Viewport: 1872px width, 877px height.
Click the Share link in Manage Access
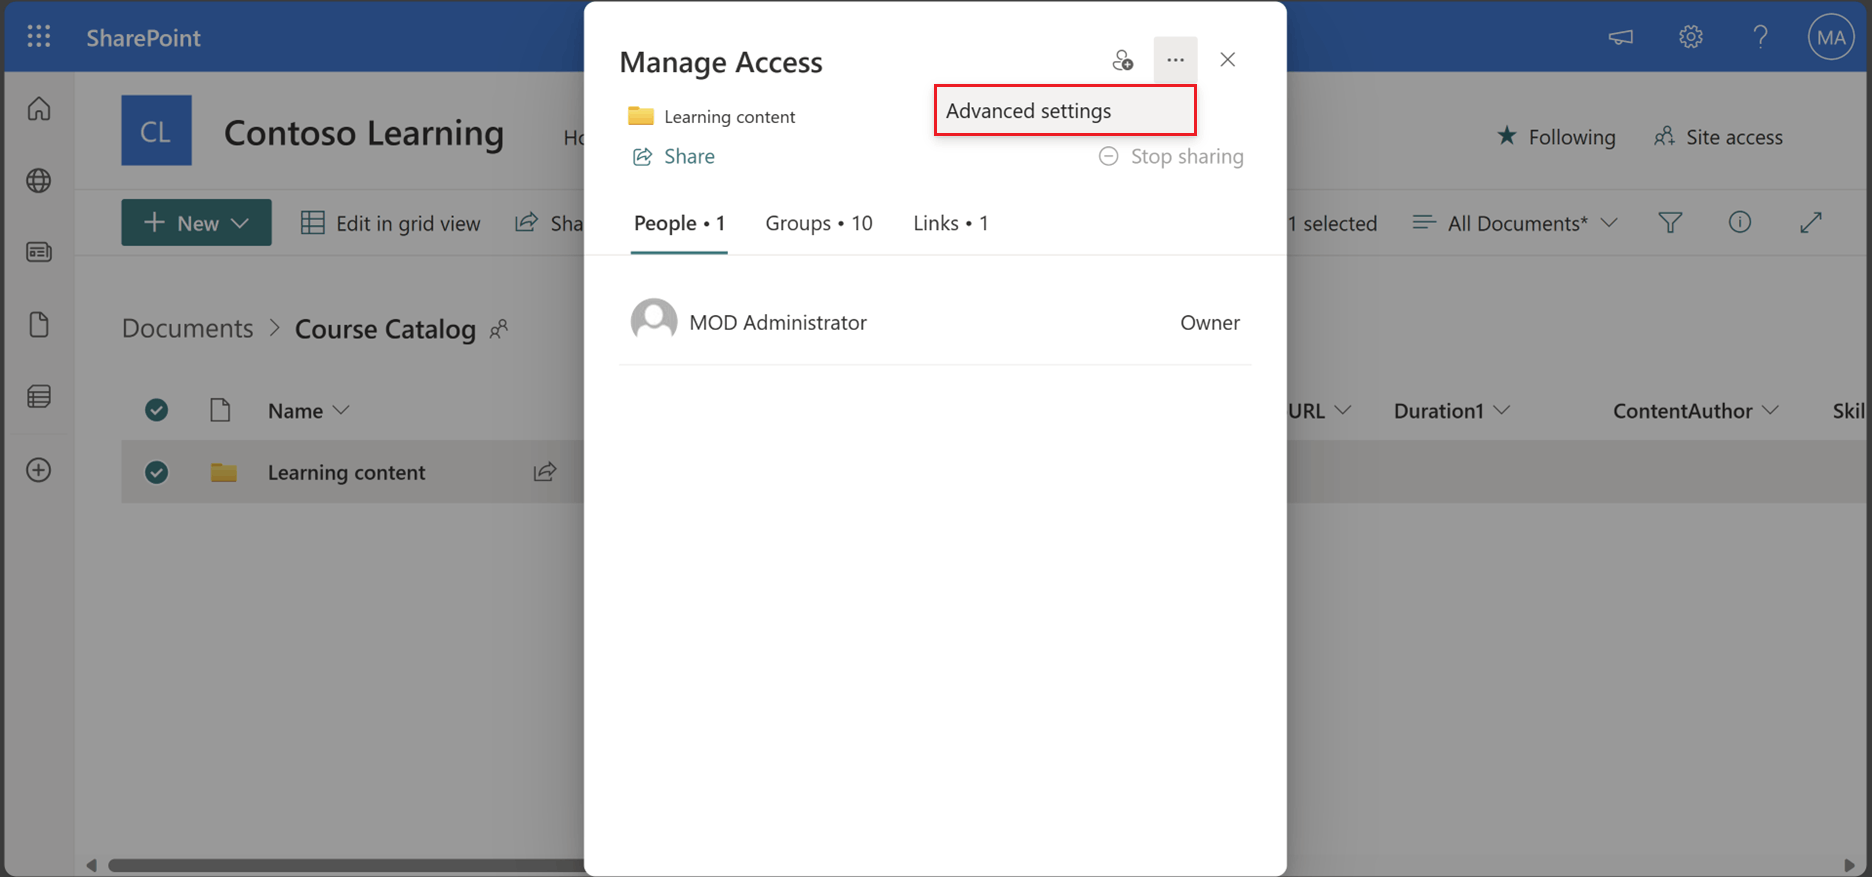click(x=674, y=156)
